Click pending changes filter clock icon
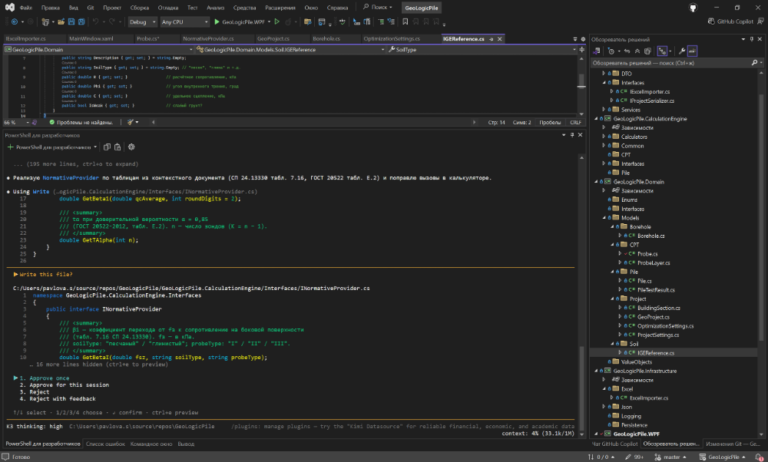Screen dimensions: 768x462 [x=611, y=51]
